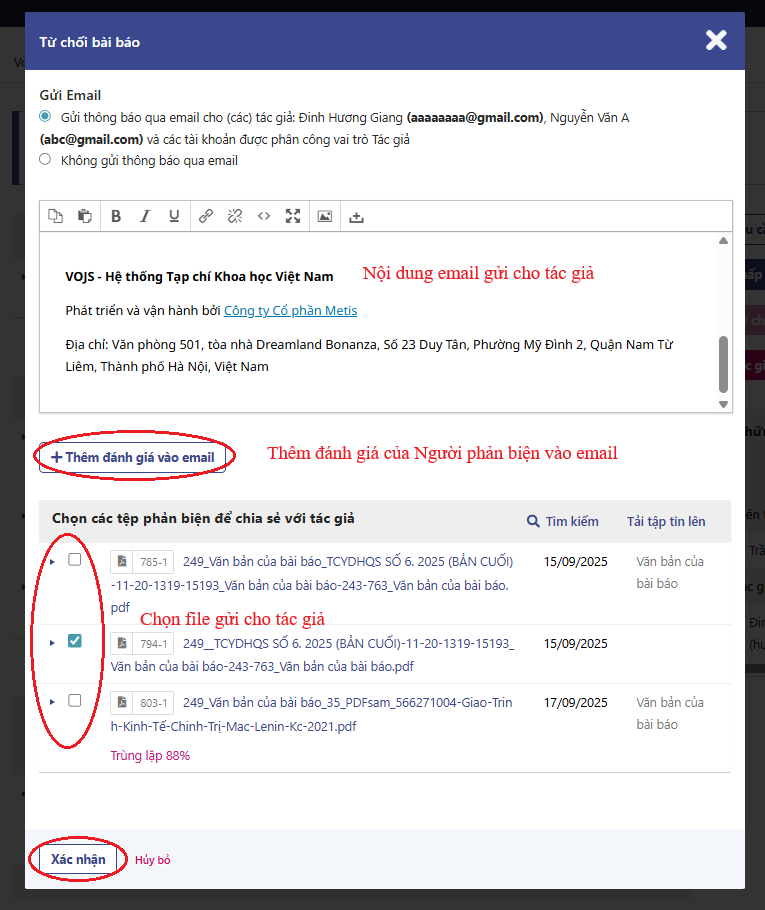Screen dimensions: 765x910
Task: Select 'Không gửi thông báo qua email' option
Action: (x=45, y=159)
